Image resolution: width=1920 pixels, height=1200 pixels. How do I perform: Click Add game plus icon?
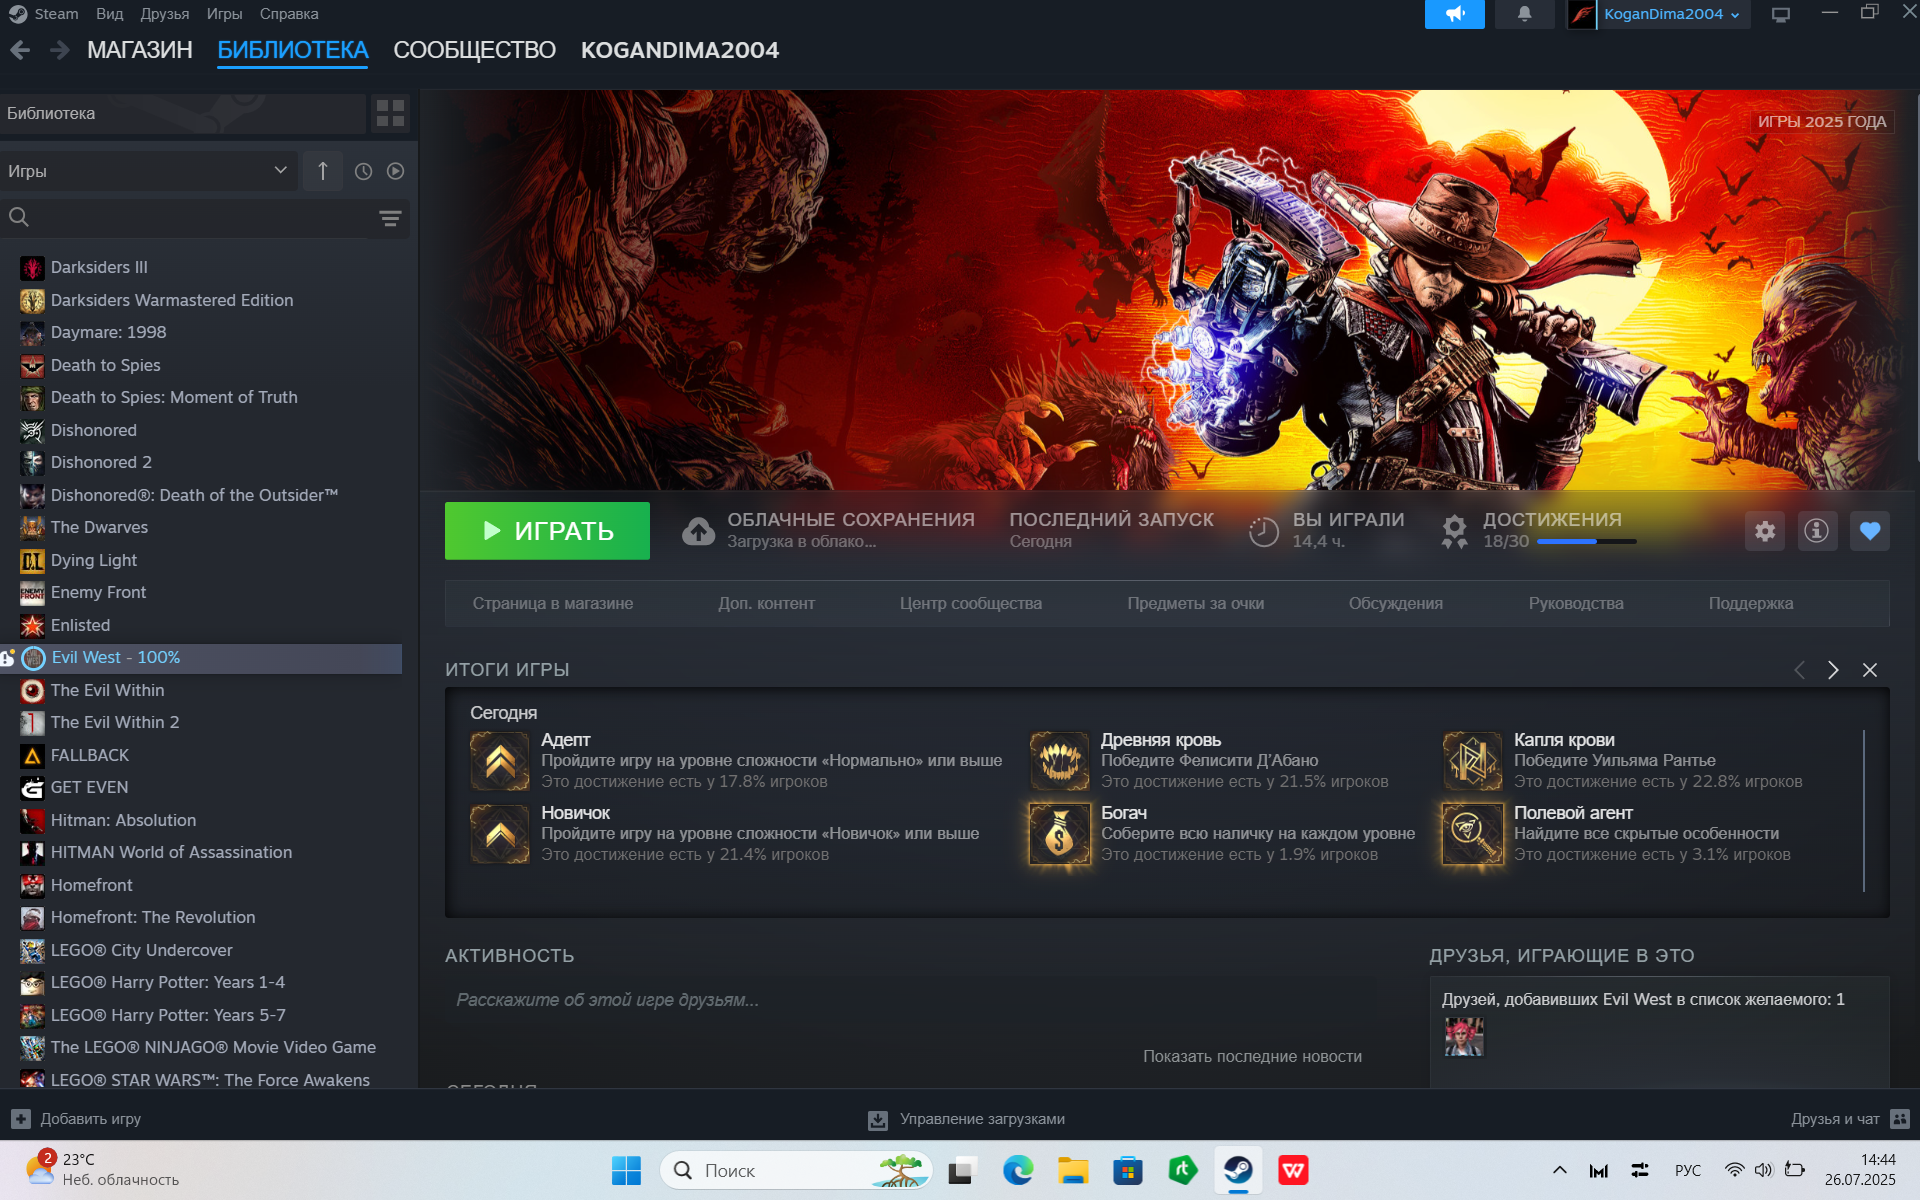click(21, 1119)
